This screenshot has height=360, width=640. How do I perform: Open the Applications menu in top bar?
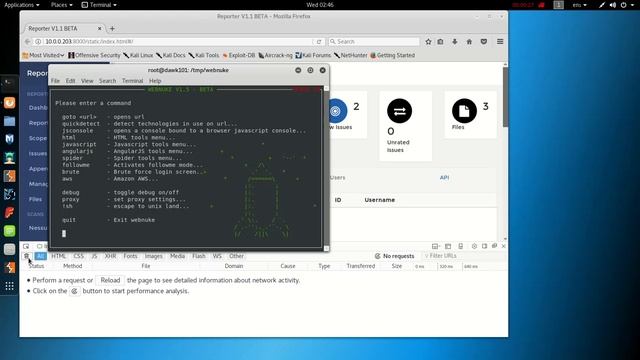point(22,5)
